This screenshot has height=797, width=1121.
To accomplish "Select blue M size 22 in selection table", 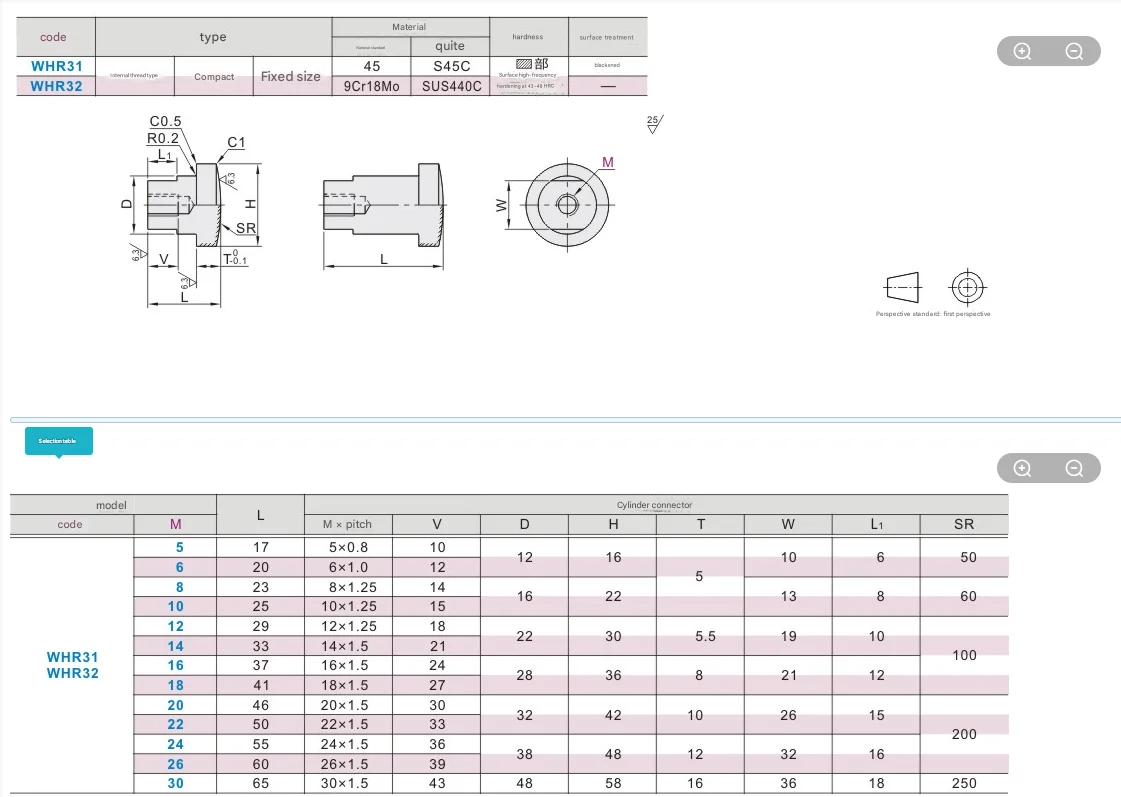I will [x=175, y=725].
